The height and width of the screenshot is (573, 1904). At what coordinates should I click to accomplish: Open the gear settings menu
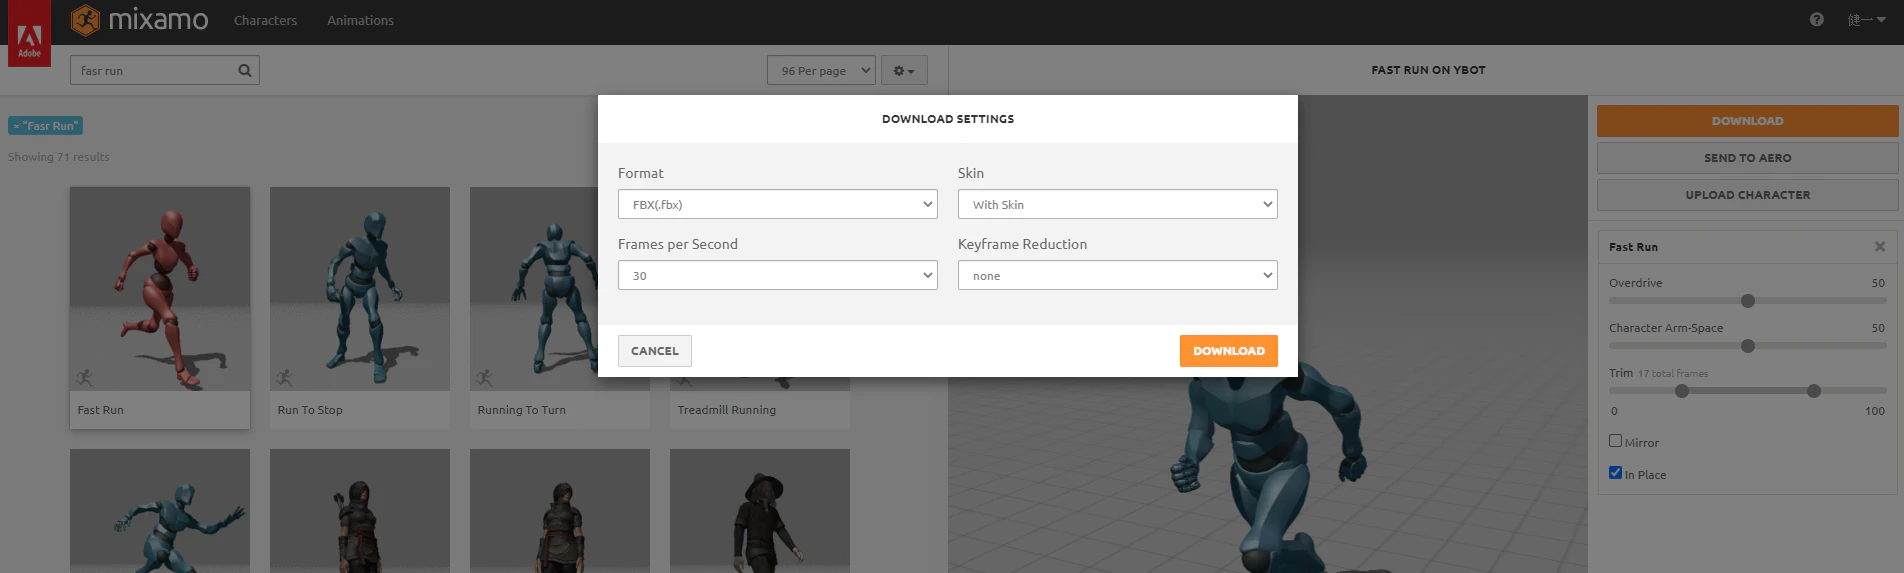(x=904, y=71)
